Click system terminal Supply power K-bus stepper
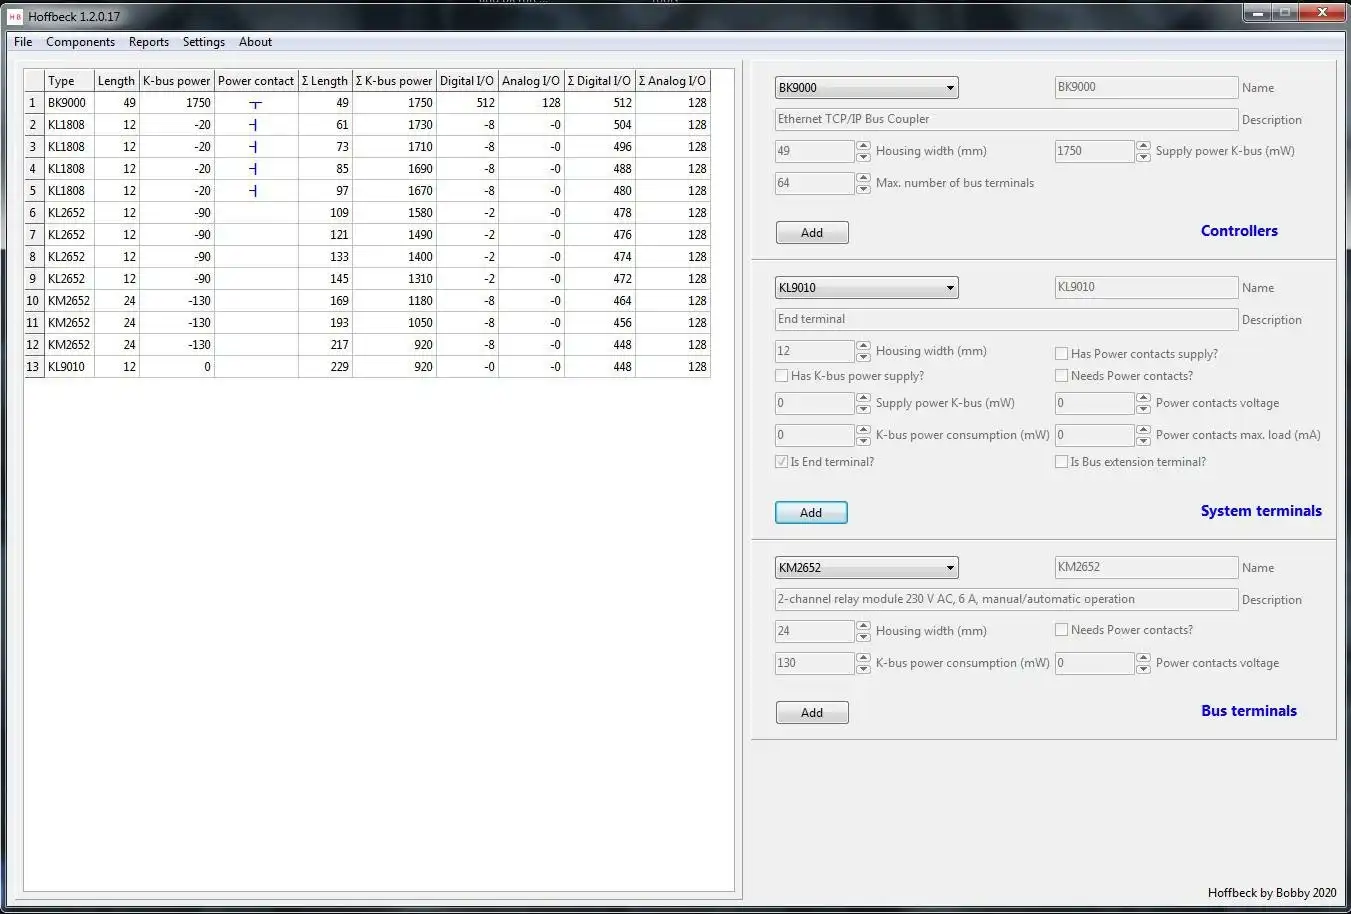Viewport: 1351px width, 914px height. pos(863,403)
